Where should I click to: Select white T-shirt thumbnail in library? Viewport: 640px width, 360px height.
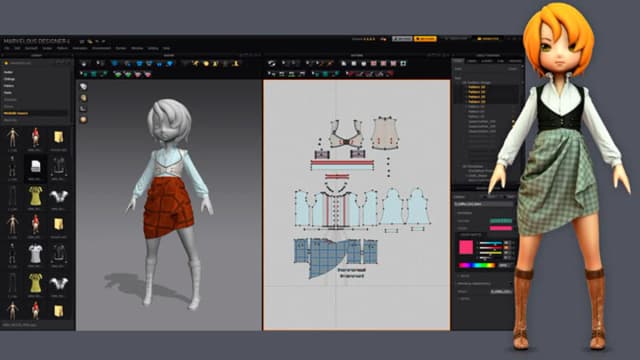pos(35,254)
